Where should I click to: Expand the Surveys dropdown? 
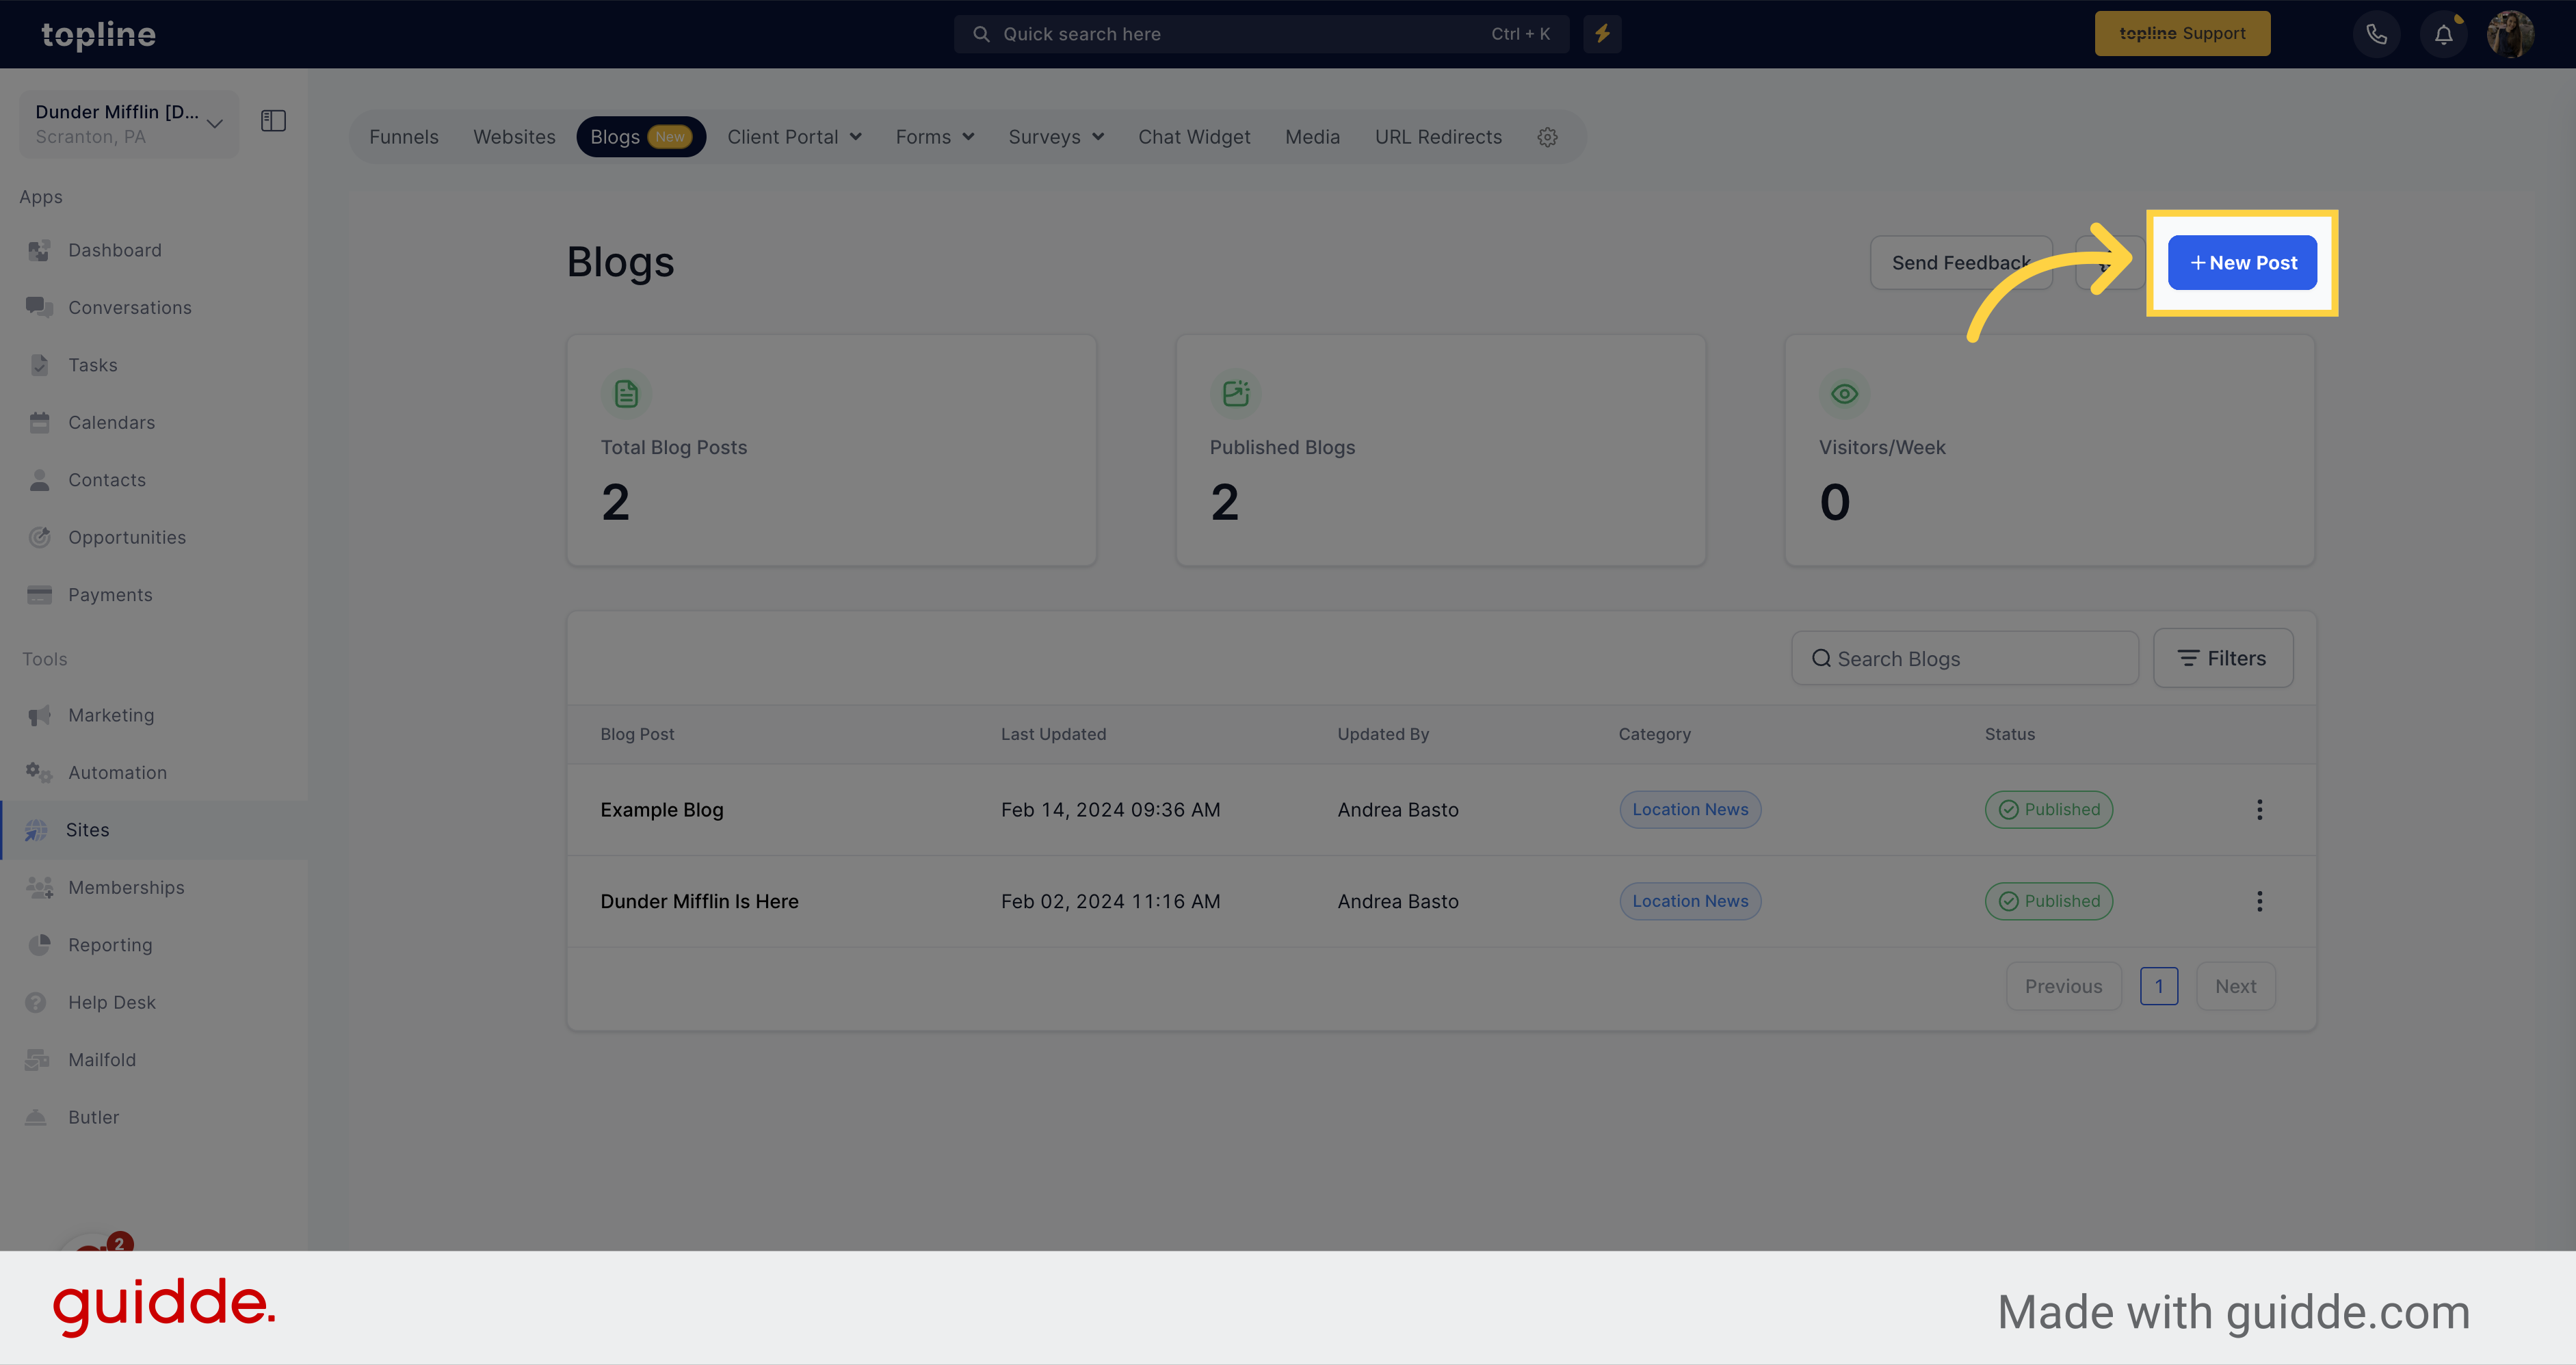pos(1056,137)
